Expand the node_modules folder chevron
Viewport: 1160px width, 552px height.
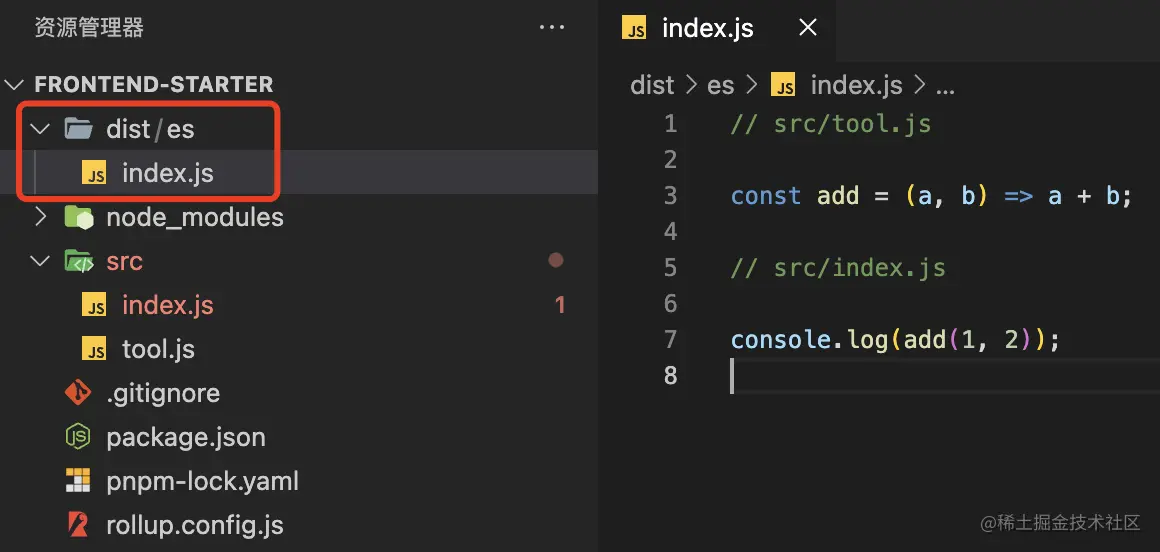(x=40, y=217)
